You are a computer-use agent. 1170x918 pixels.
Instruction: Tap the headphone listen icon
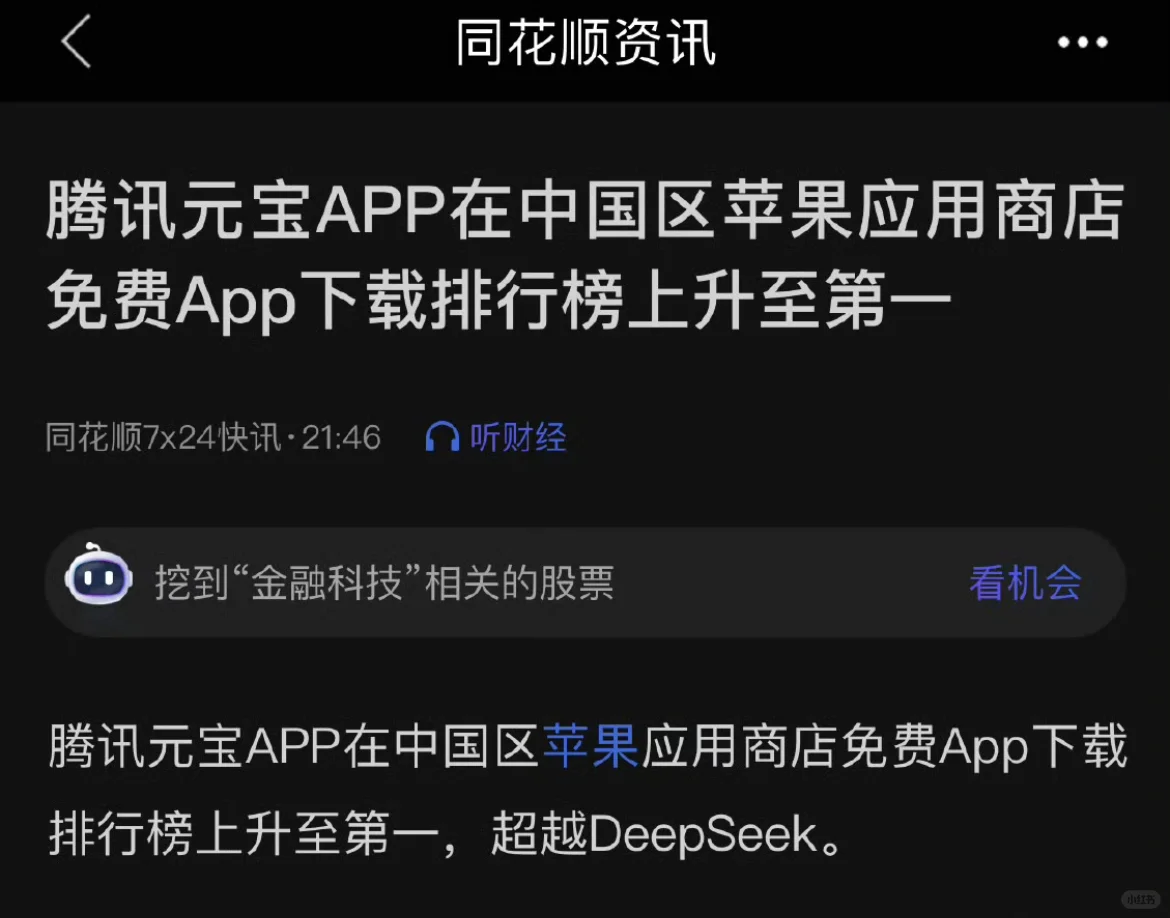pyautogui.click(x=442, y=437)
